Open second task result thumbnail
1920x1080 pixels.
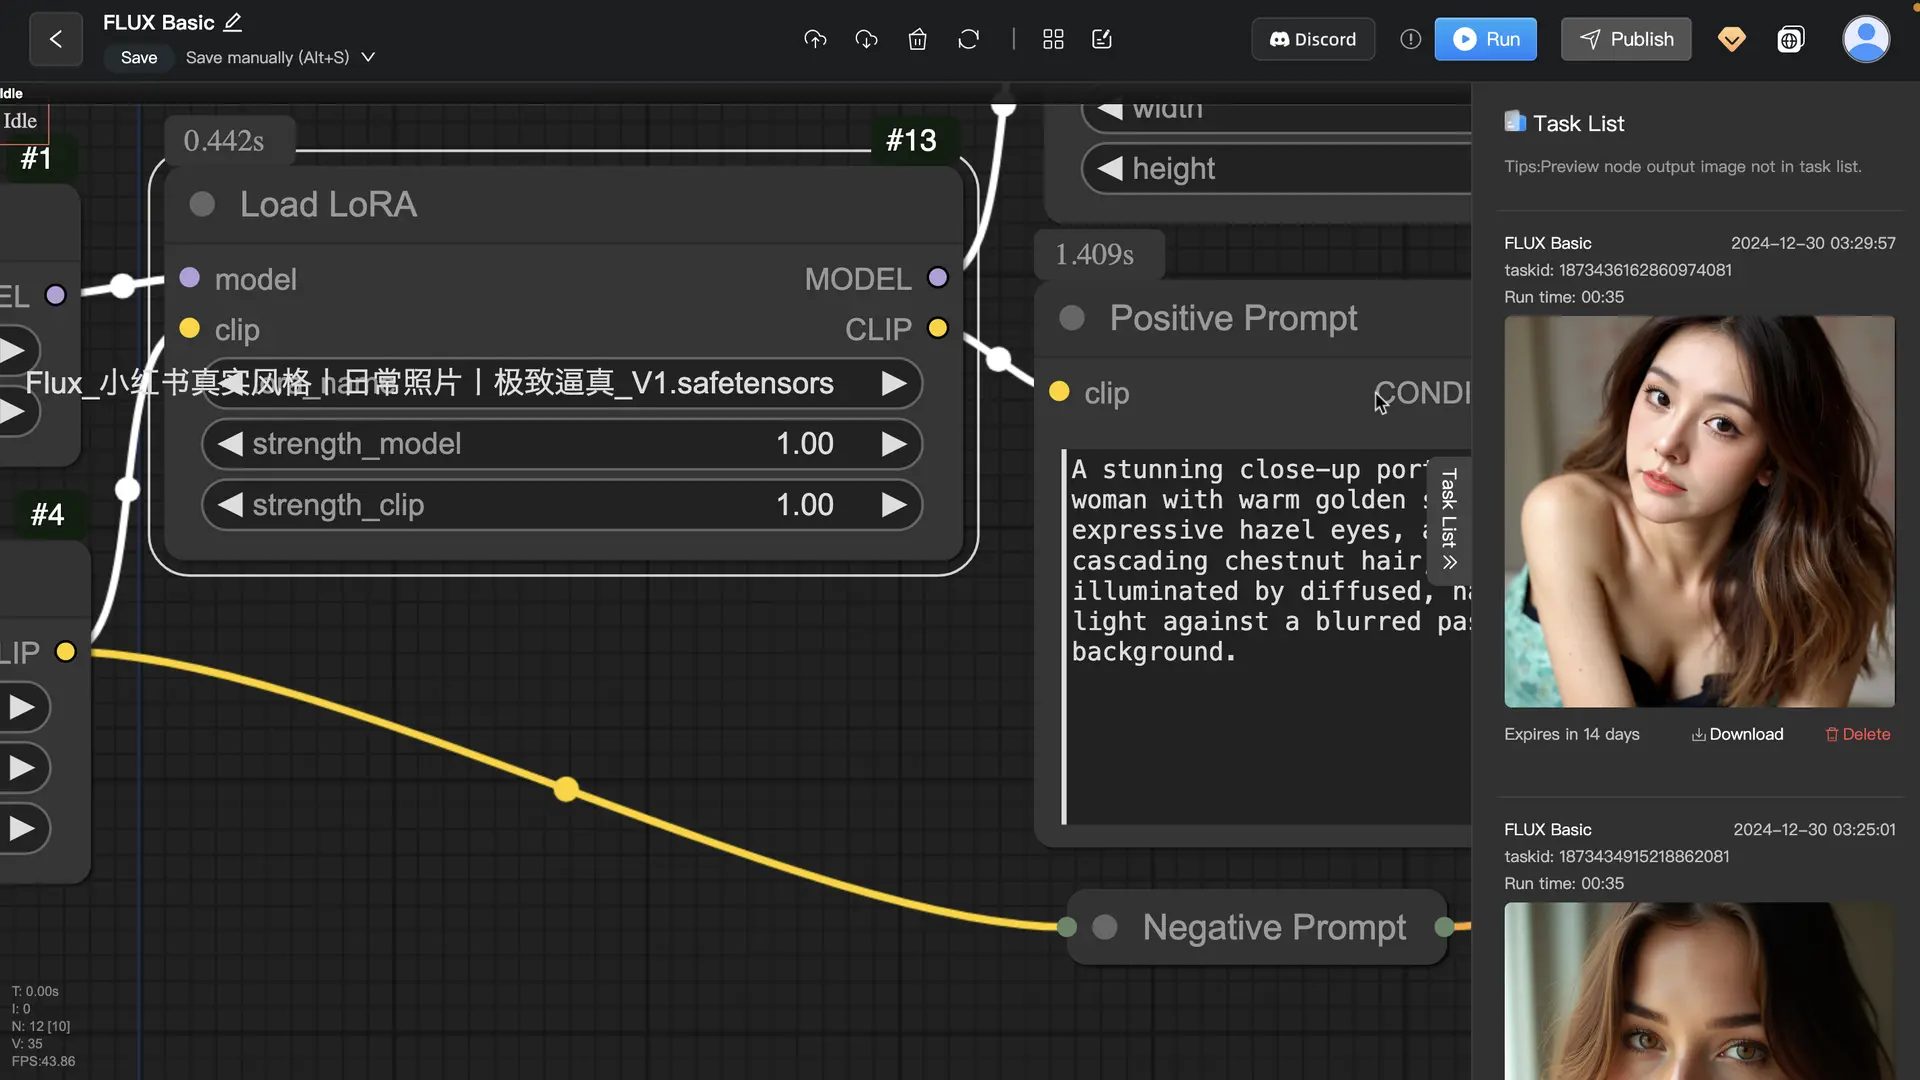1699,990
